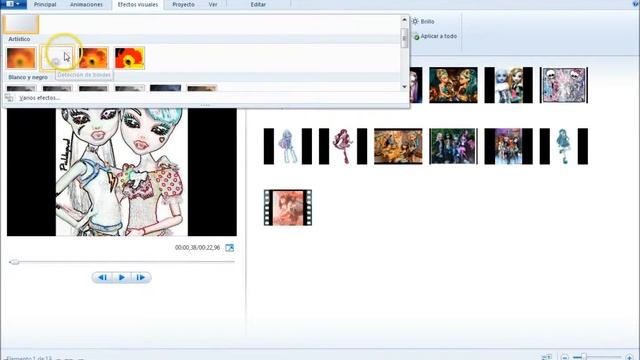This screenshot has width=640, height=360.
Task: Select the purple-background group clip
Action: [508, 146]
